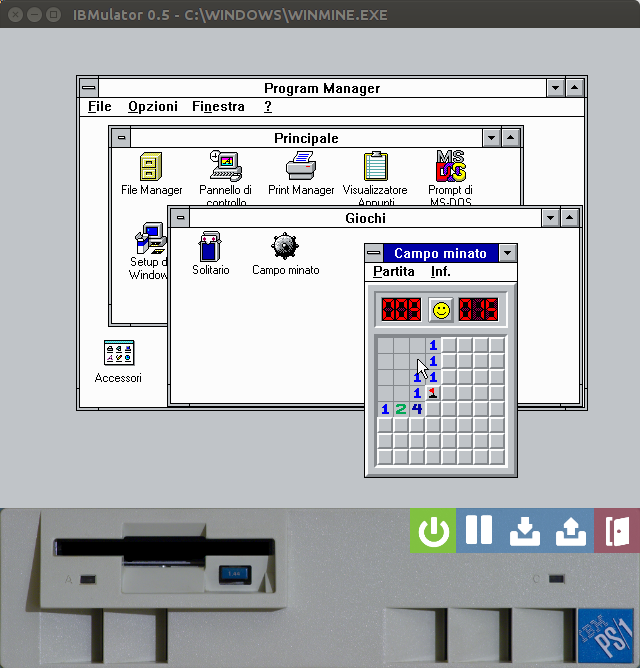
Task: Pause the emulator with the pause icon
Action: click(479, 530)
